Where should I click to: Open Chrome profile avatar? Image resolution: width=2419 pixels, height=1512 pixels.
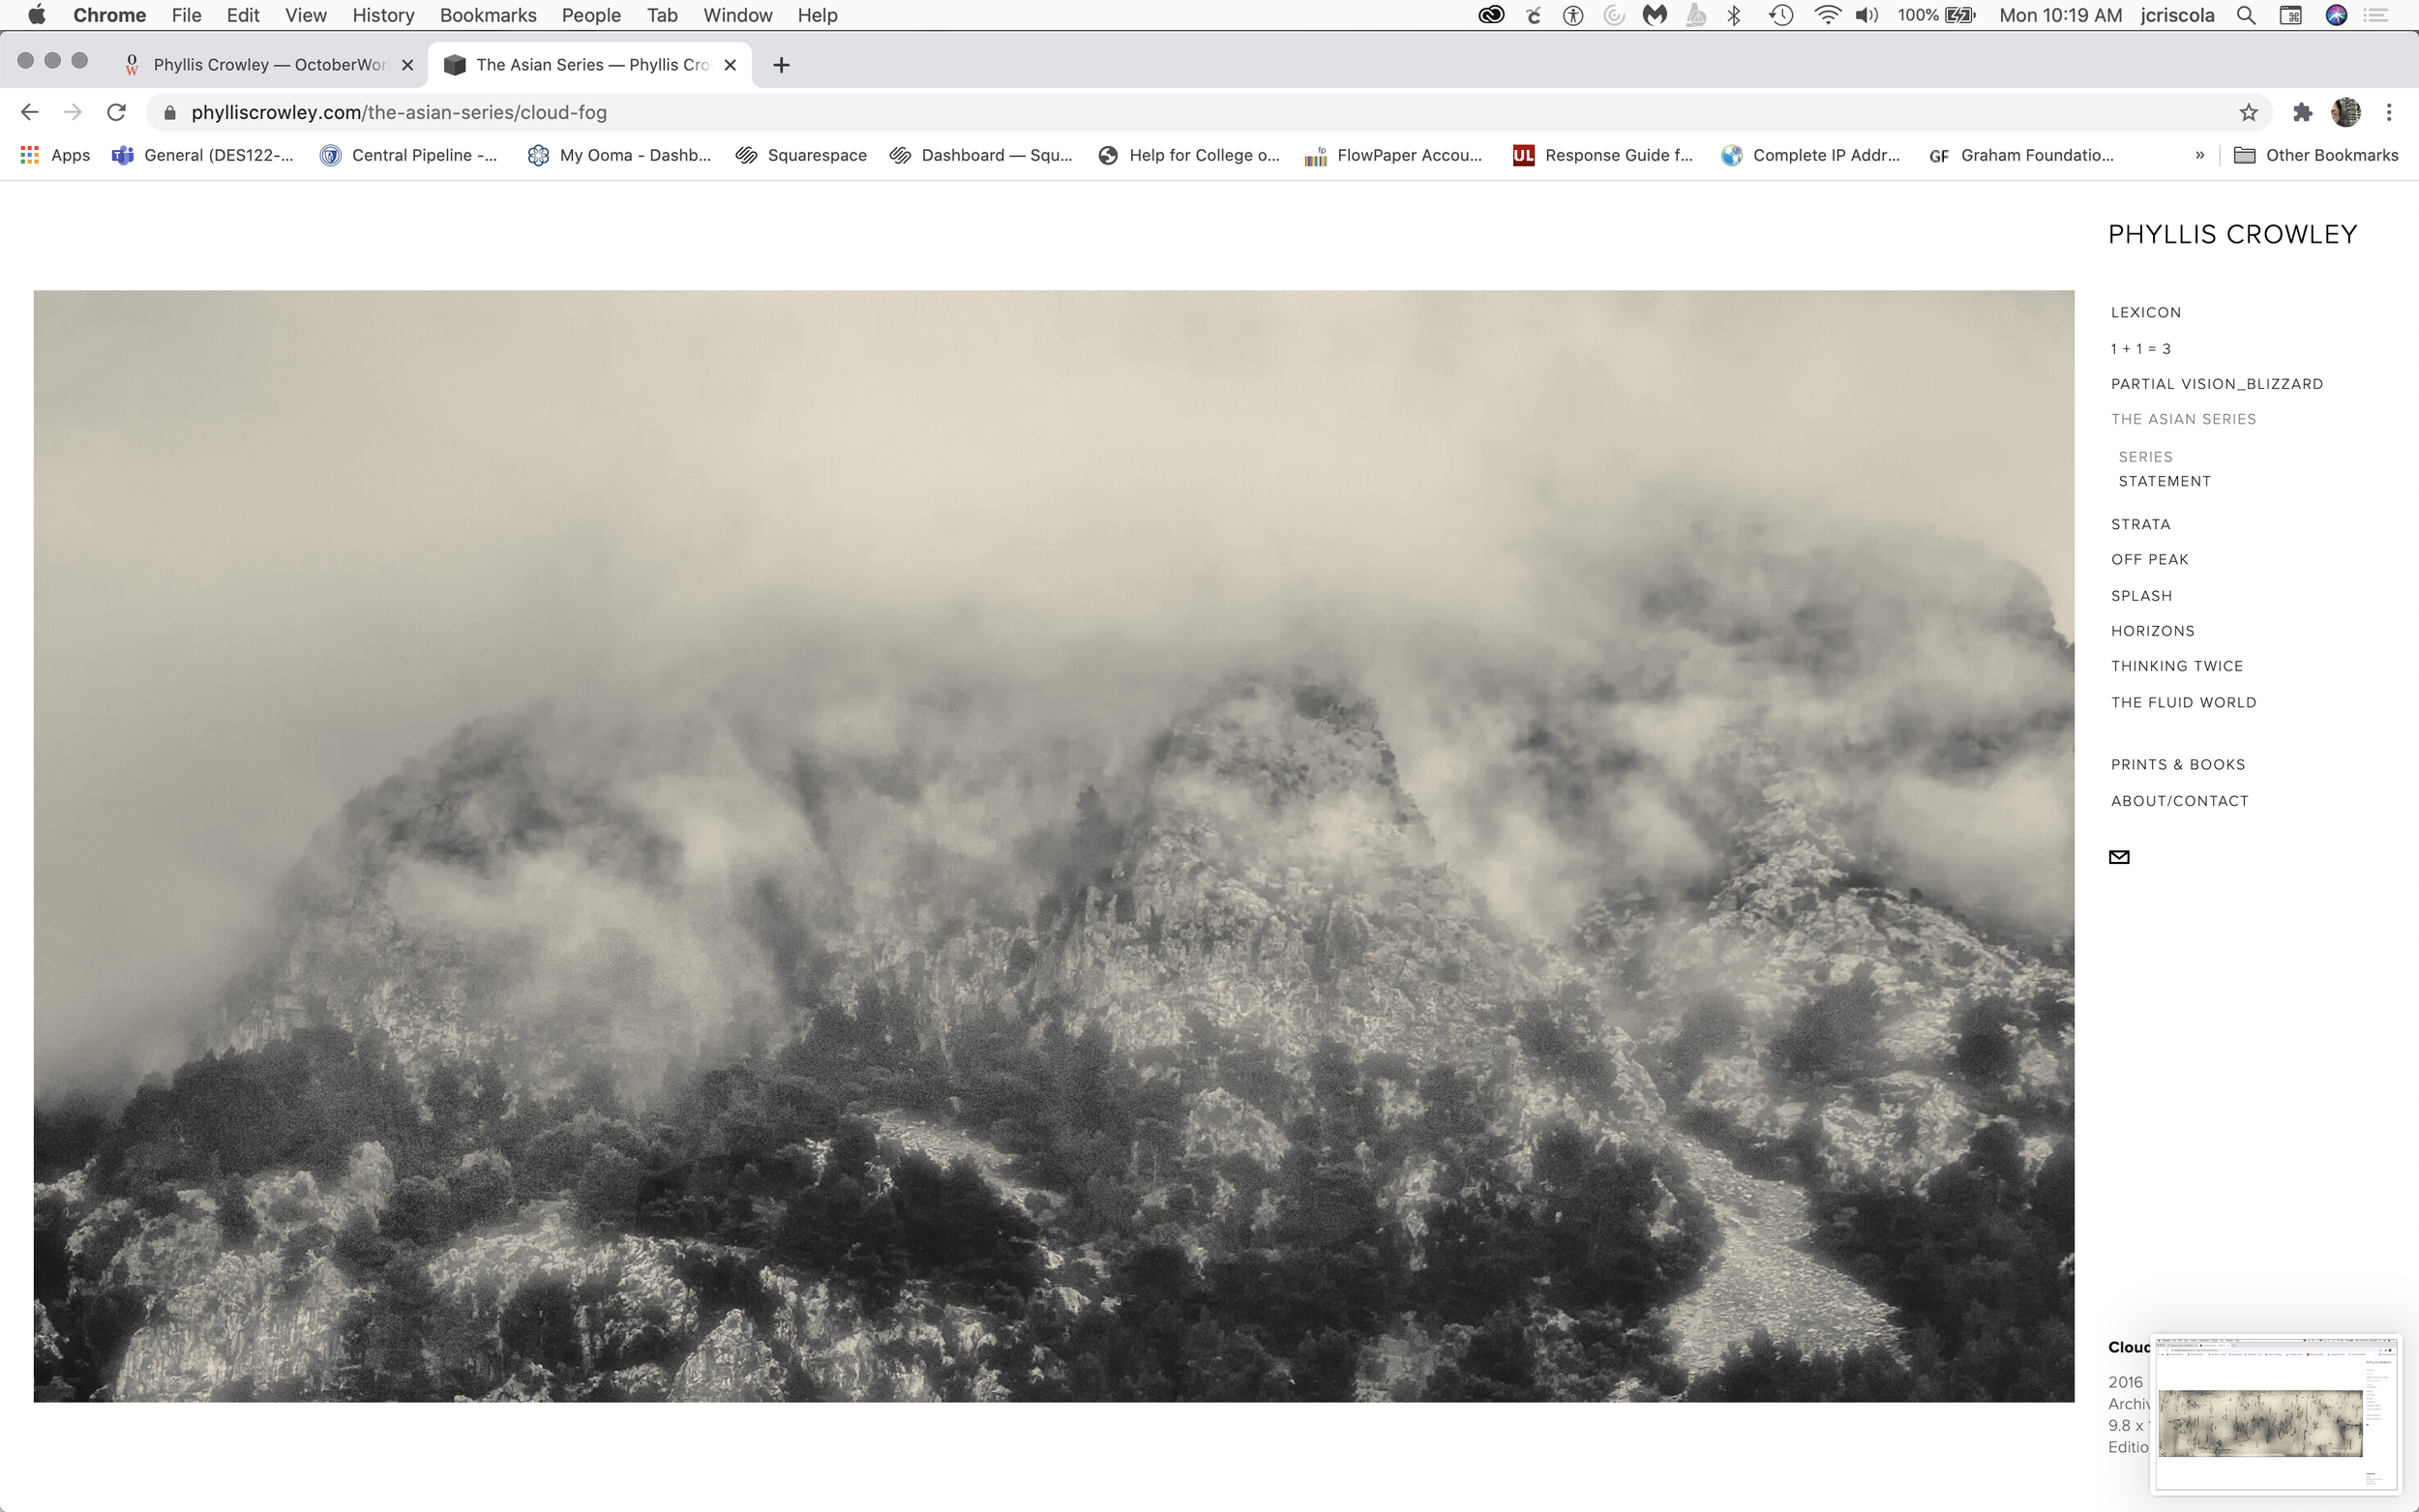click(2346, 112)
